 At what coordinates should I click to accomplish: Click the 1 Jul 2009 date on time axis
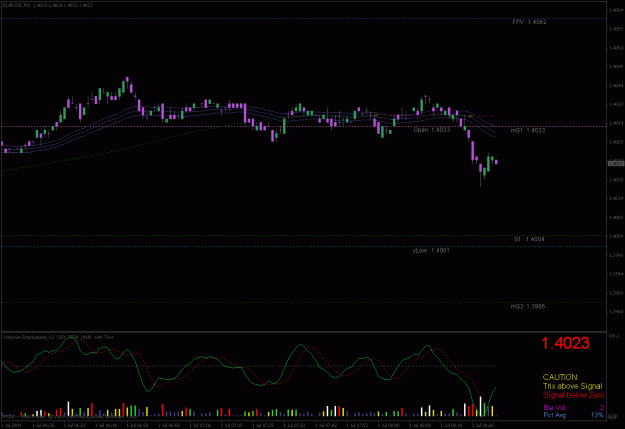click(x=12, y=425)
